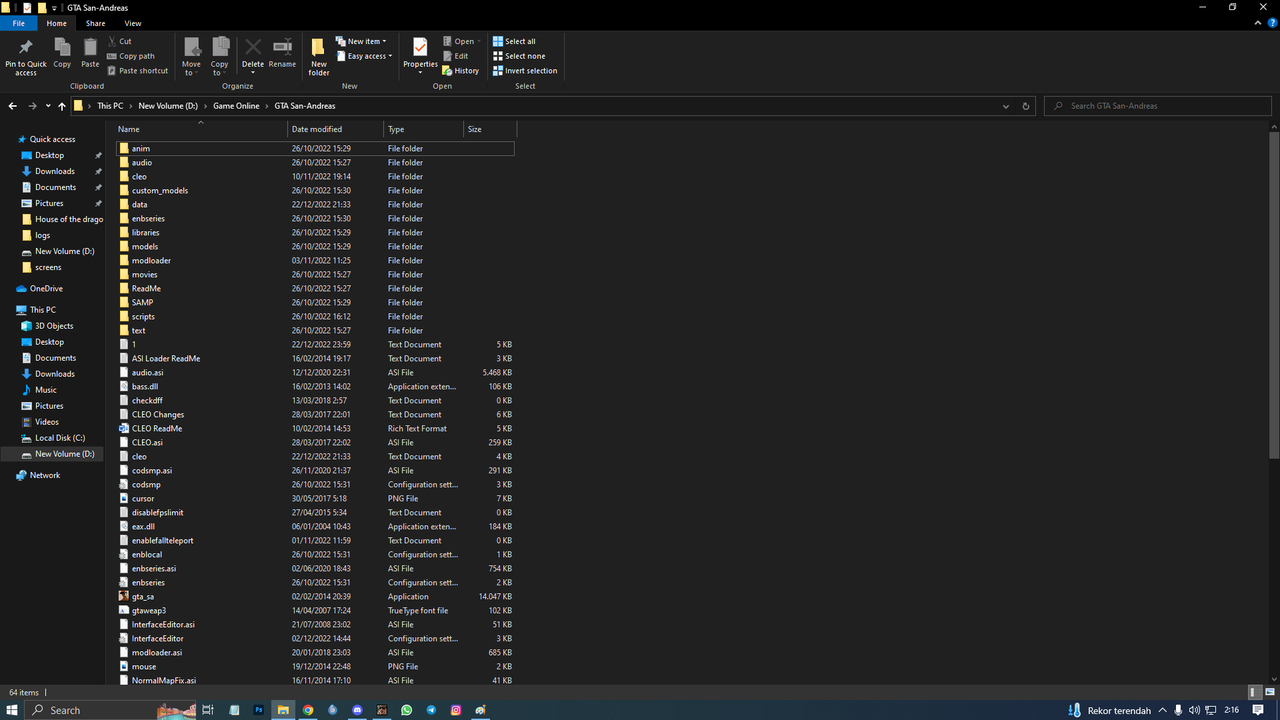The width and height of the screenshot is (1280, 720).
Task: Cut the selected item with the scissors button
Action: coord(119,41)
